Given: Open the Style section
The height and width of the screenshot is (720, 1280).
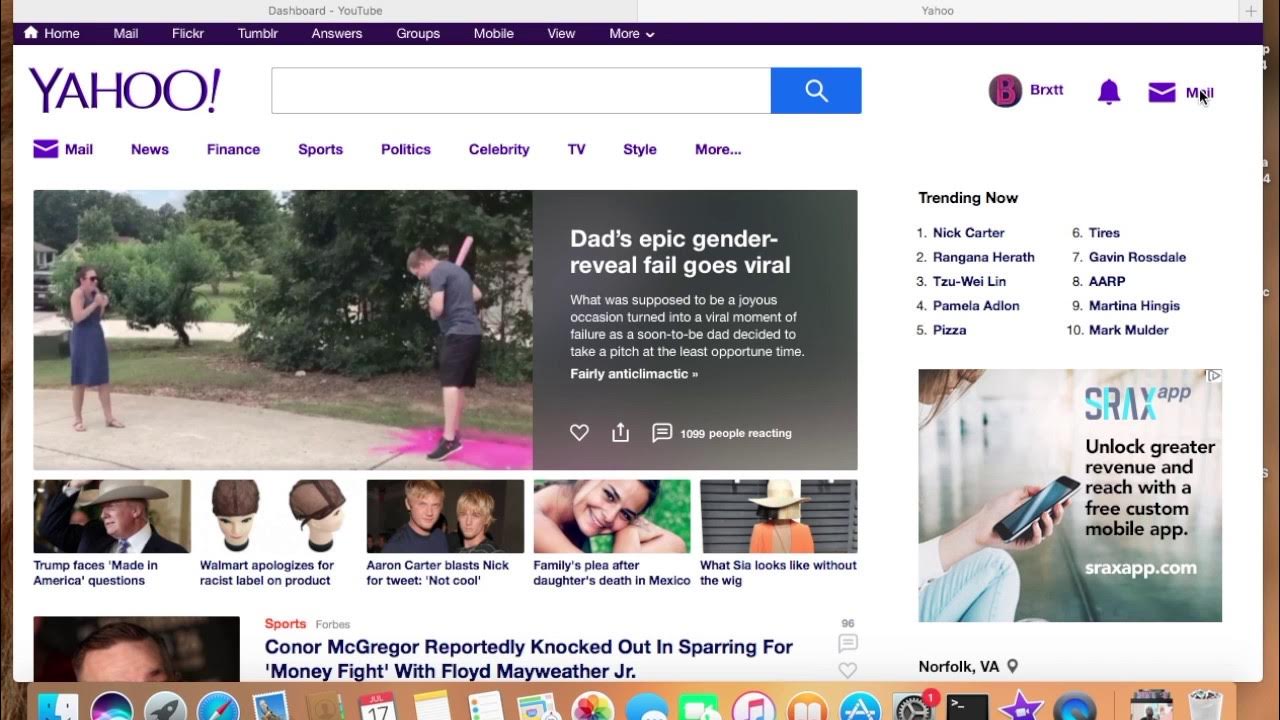Looking at the screenshot, I should 640,149.
